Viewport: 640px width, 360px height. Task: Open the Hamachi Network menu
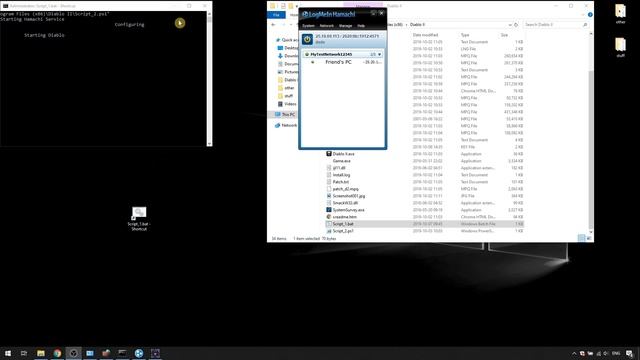tap(327, 26)
